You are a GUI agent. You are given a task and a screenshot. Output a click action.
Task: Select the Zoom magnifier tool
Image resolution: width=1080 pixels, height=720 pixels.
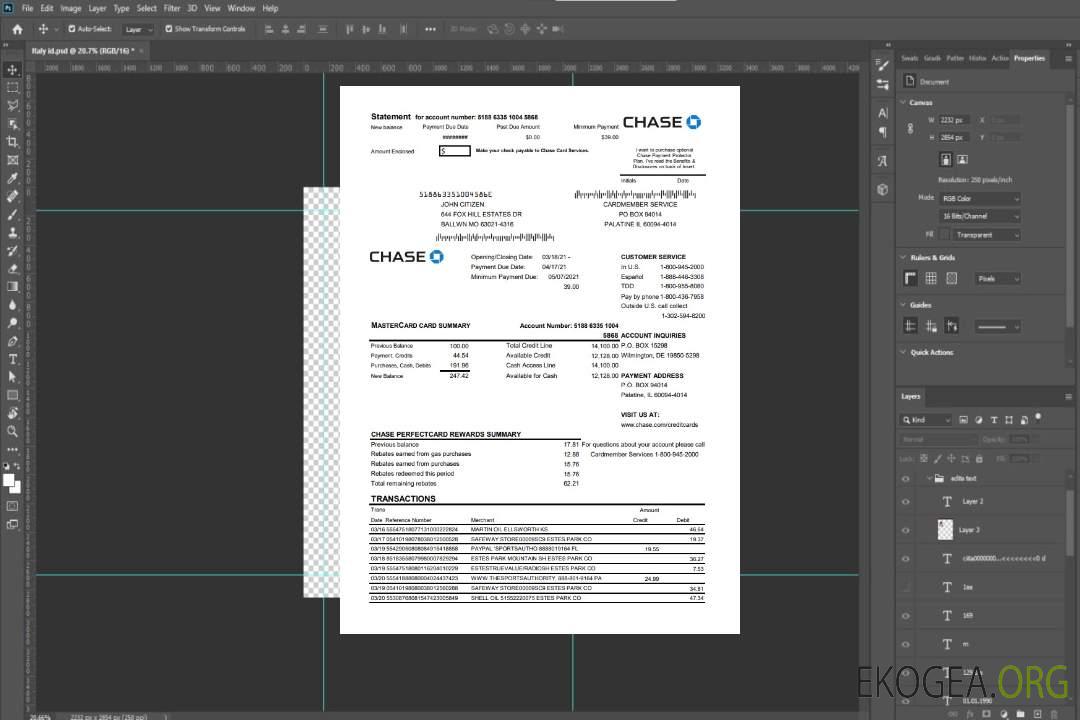point(12,431)
